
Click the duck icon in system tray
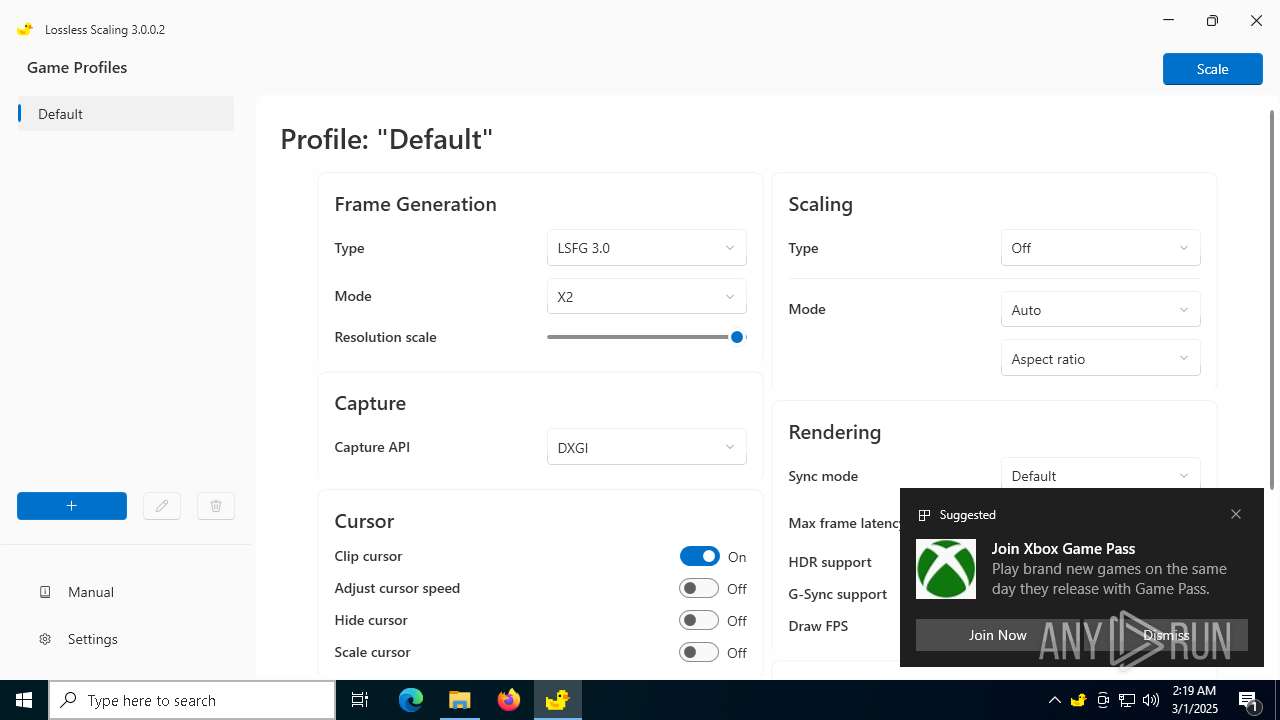[1078, 700]
